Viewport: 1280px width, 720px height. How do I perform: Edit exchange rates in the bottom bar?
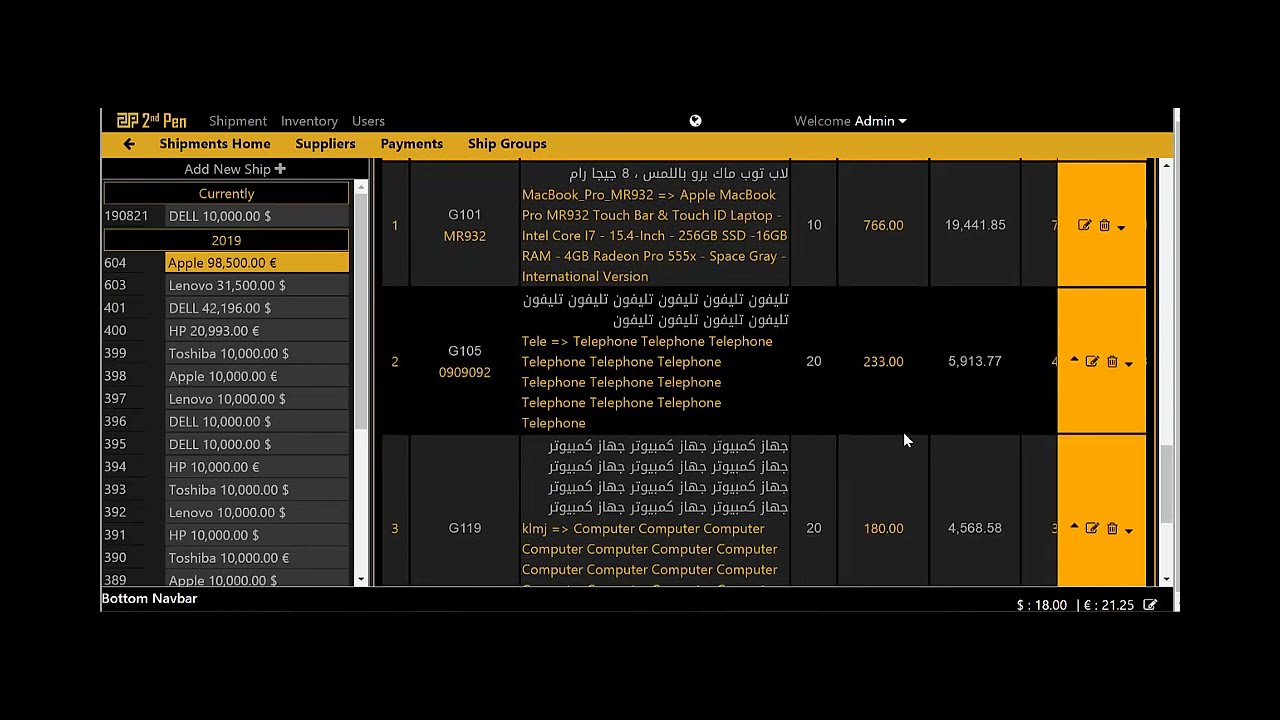(x=1150, y=605)
